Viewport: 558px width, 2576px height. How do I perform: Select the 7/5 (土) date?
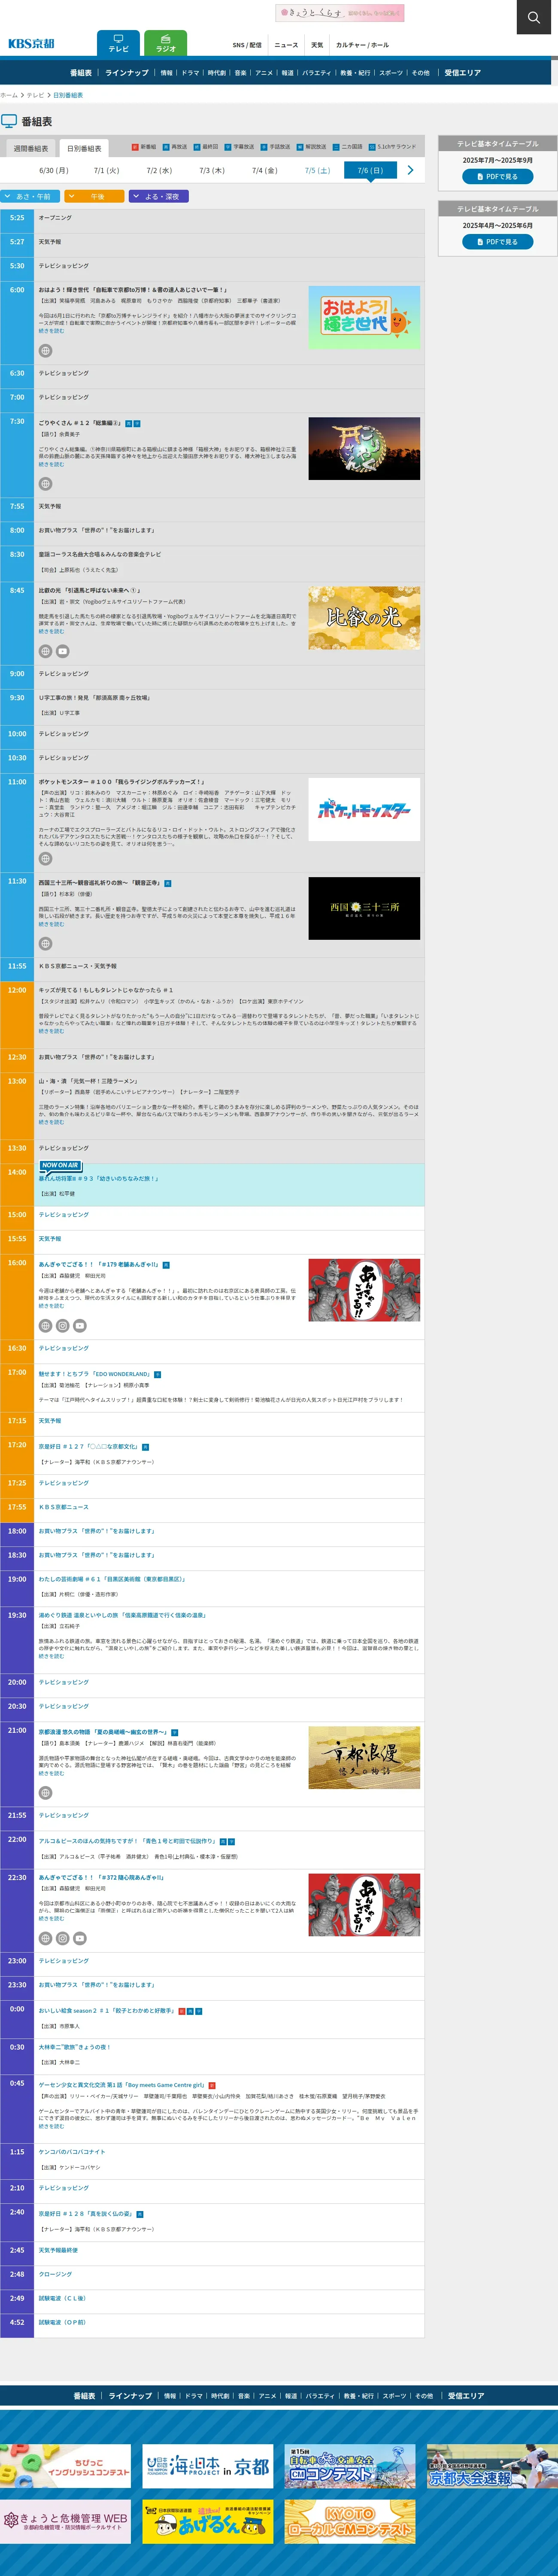point(317,171)
